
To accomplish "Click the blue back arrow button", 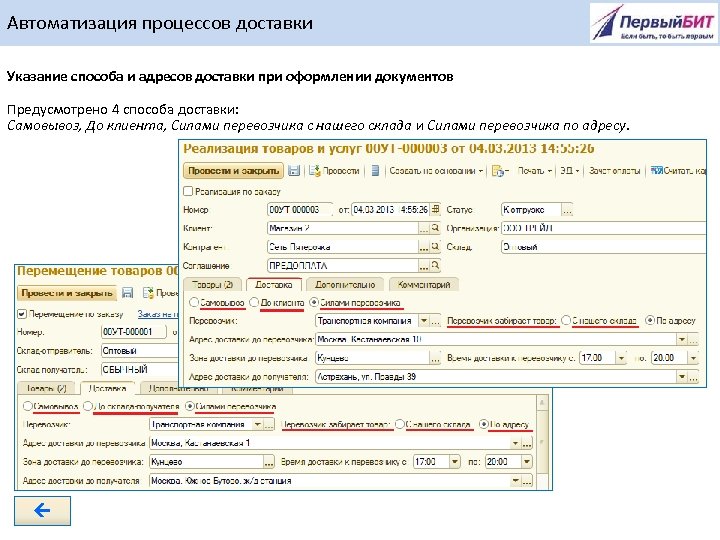I will click(42, 510).
